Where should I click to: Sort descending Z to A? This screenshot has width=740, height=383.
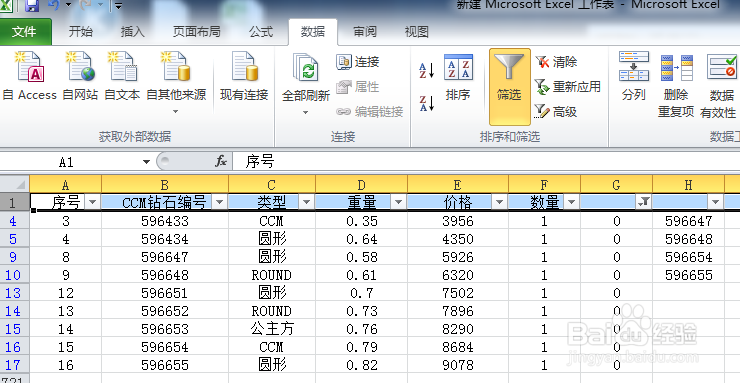click(427, 103)
